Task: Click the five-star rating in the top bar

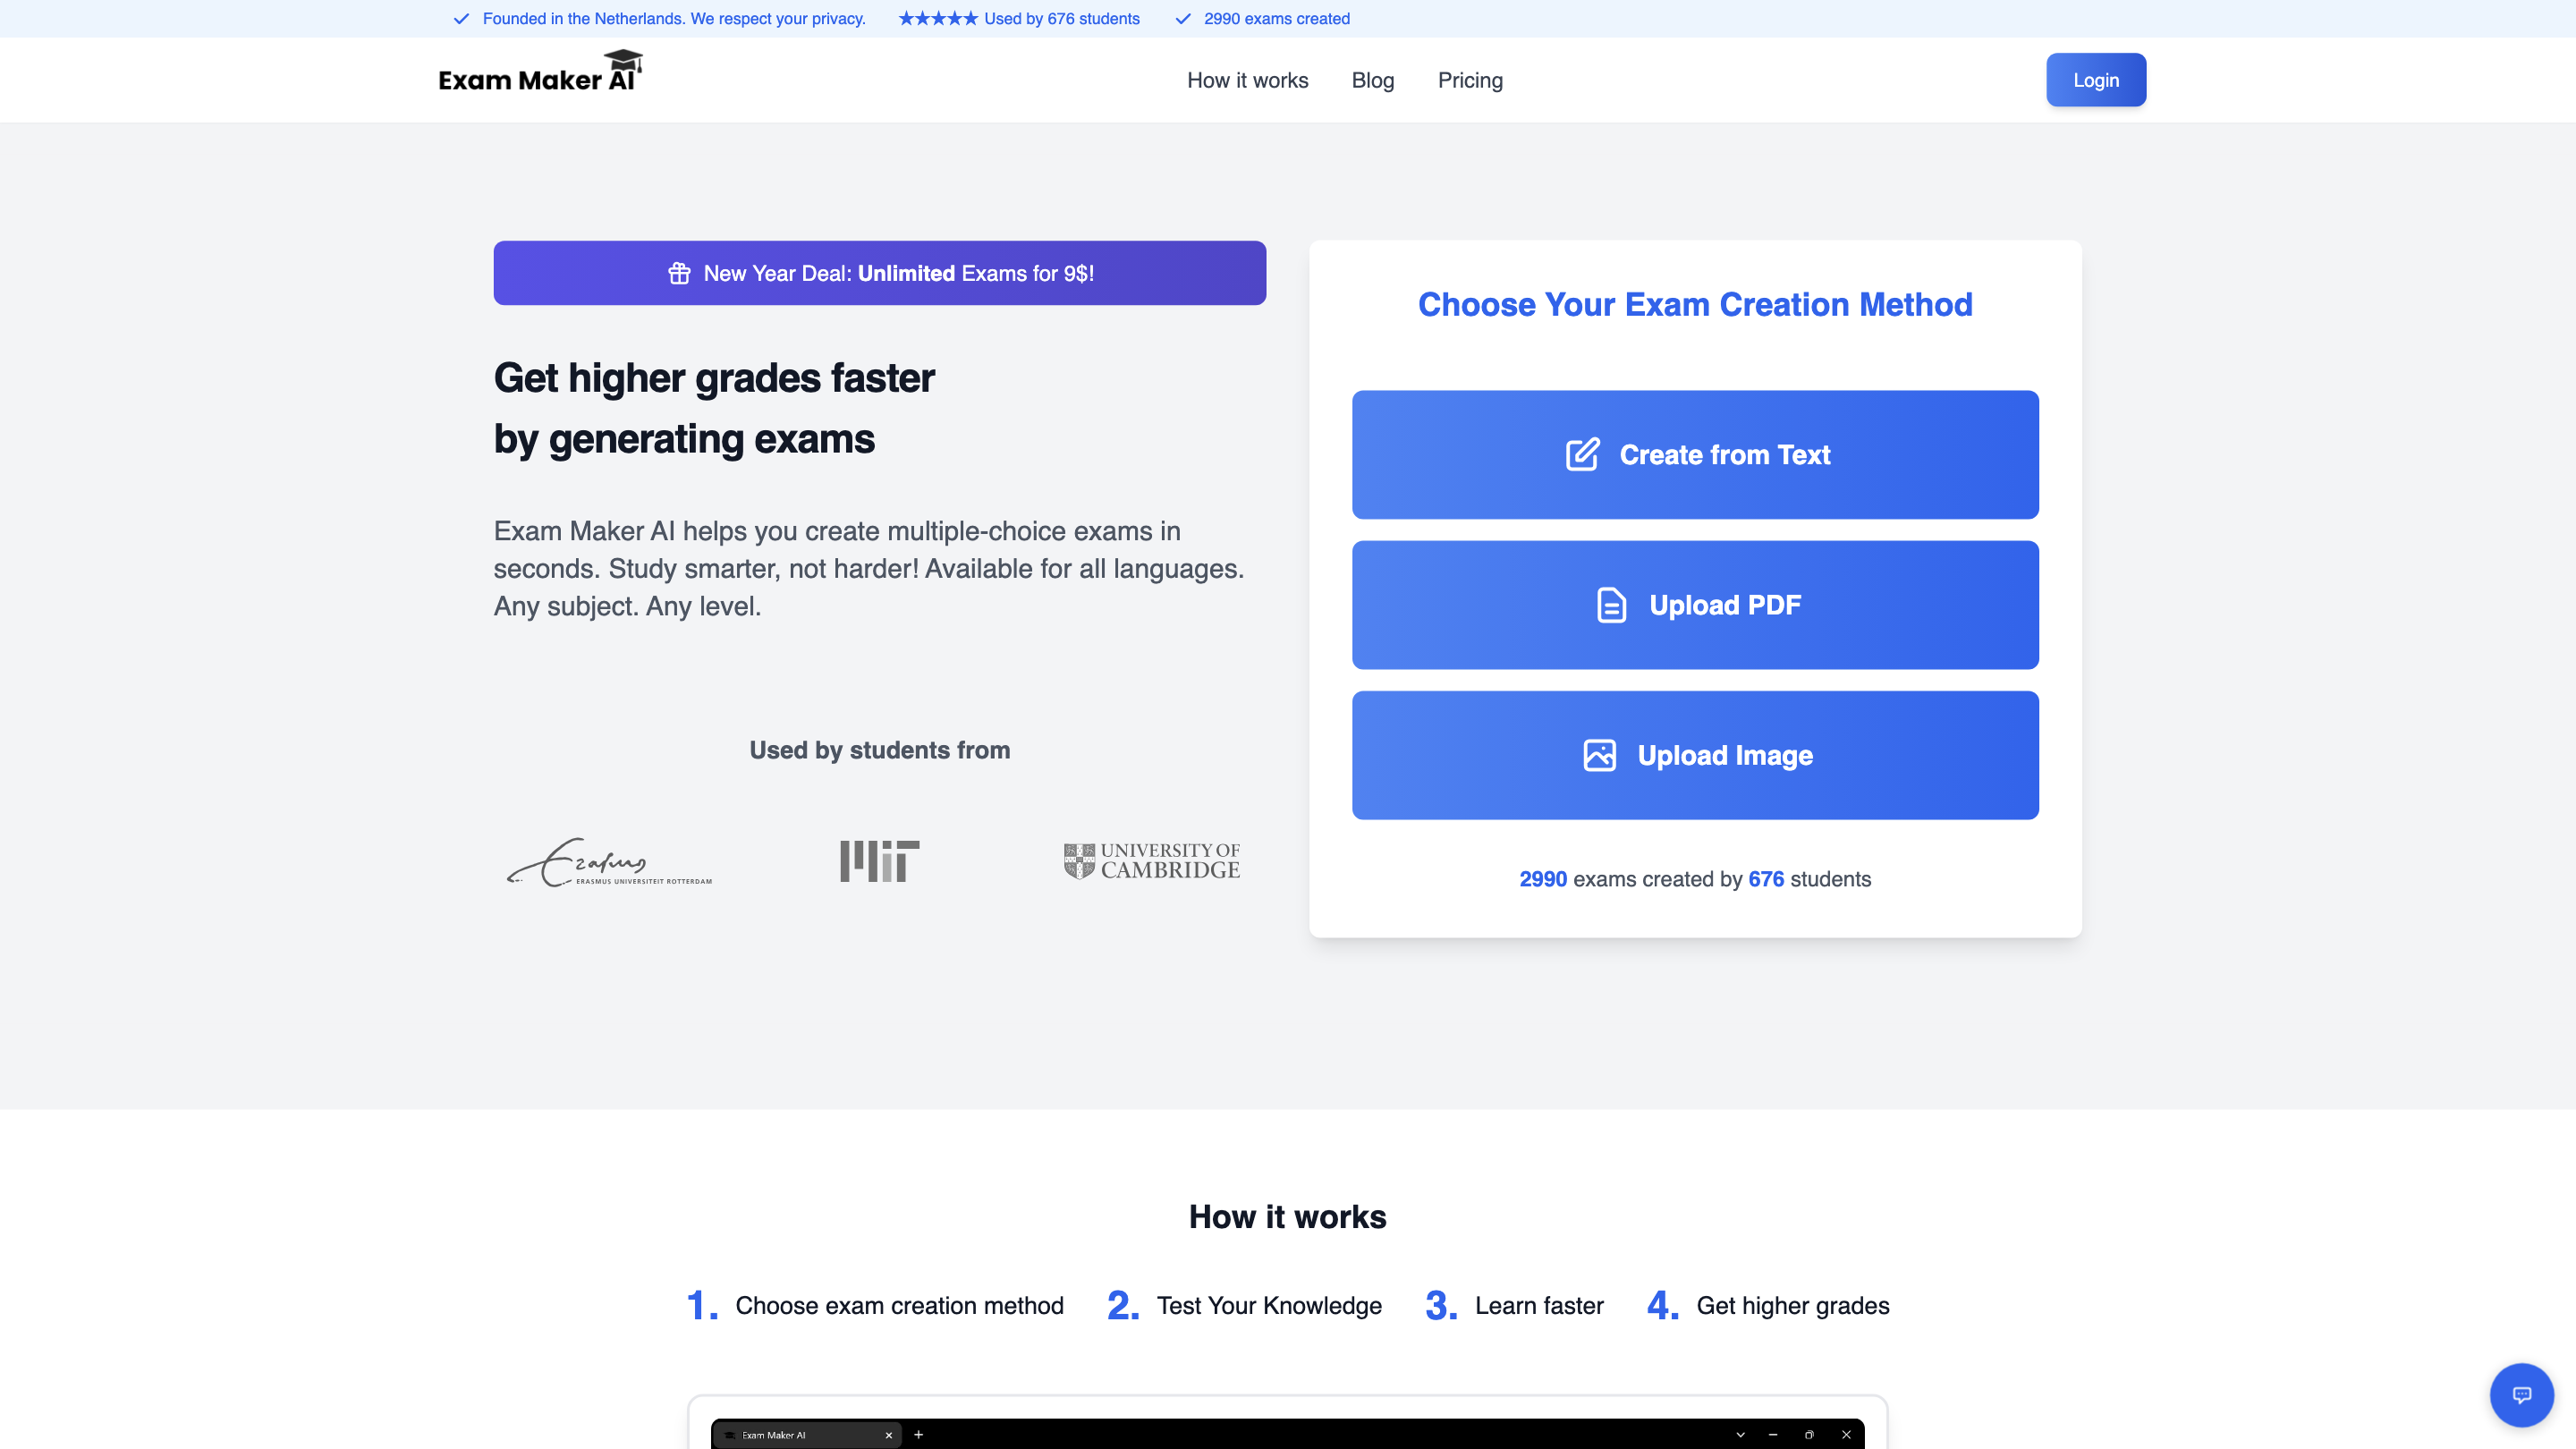Action: click(x=938, y=17)
